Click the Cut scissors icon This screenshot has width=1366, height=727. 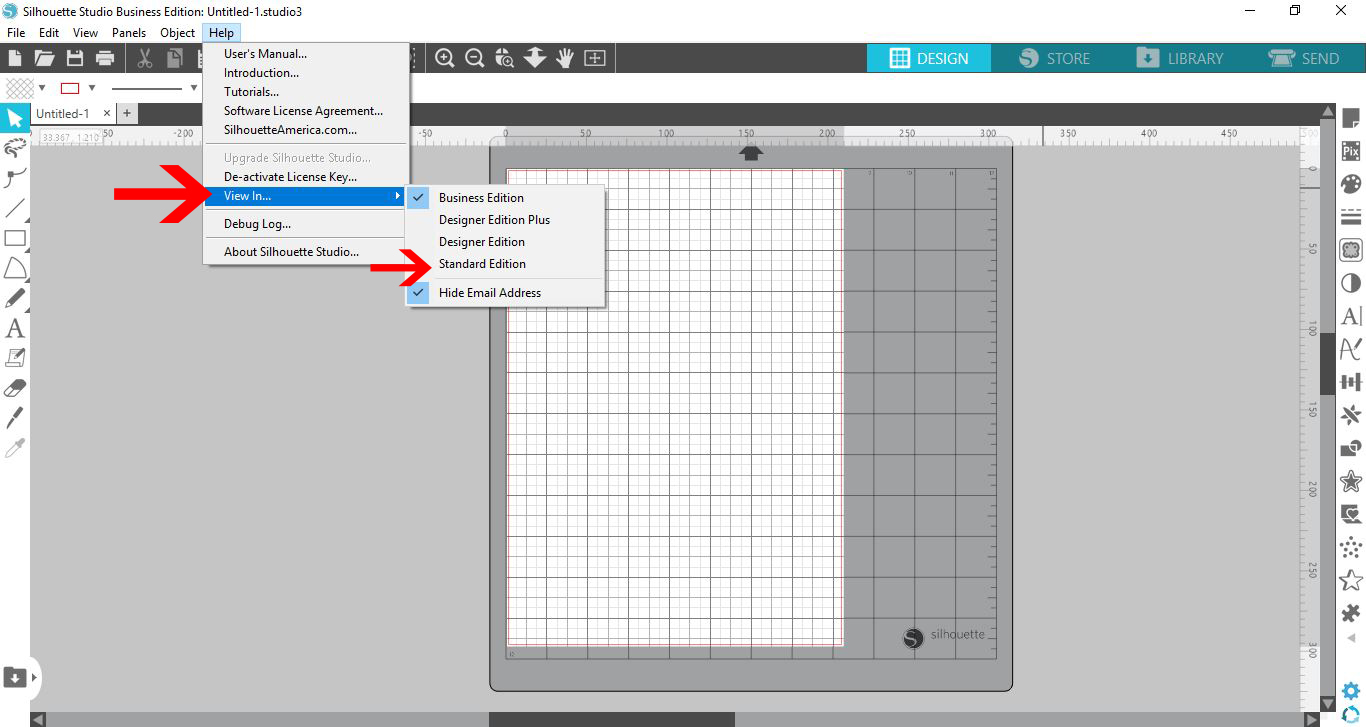(x=145, y=58)
